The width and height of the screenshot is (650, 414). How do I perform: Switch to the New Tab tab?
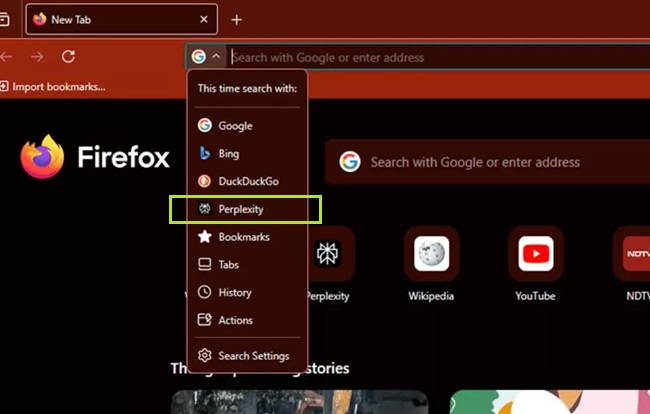coord(121,19)
